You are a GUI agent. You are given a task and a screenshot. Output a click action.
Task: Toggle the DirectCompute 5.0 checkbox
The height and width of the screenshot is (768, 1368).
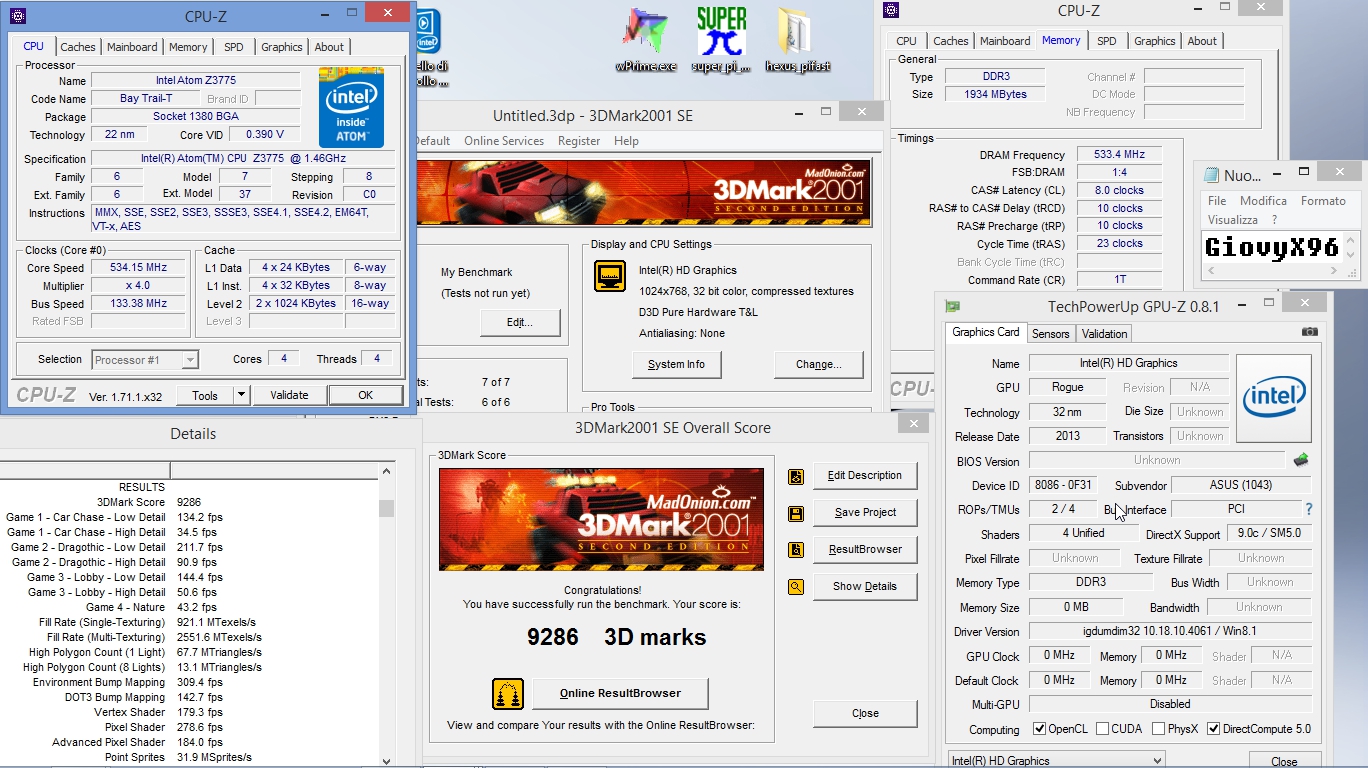coord(1214,729)
